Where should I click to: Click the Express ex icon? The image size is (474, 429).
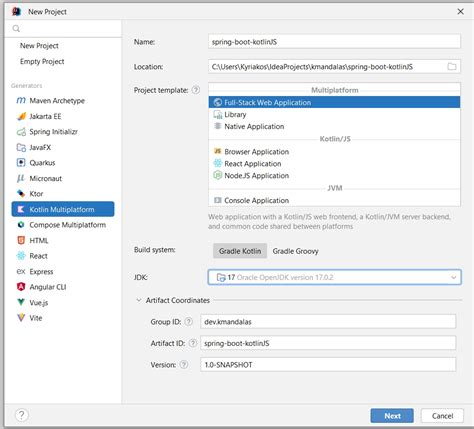21,271
